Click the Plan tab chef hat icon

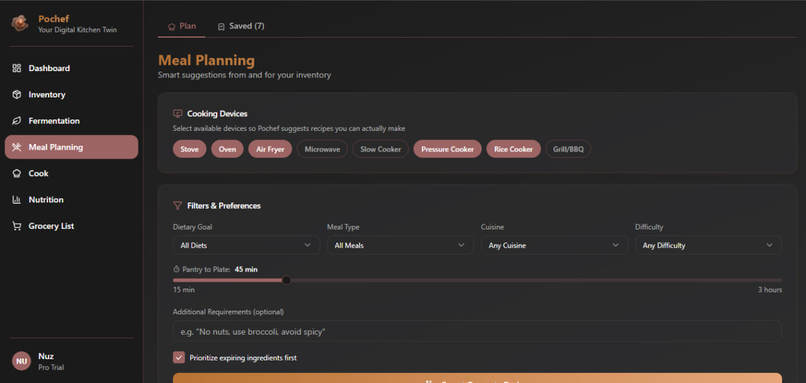click(x=172, y=26)
